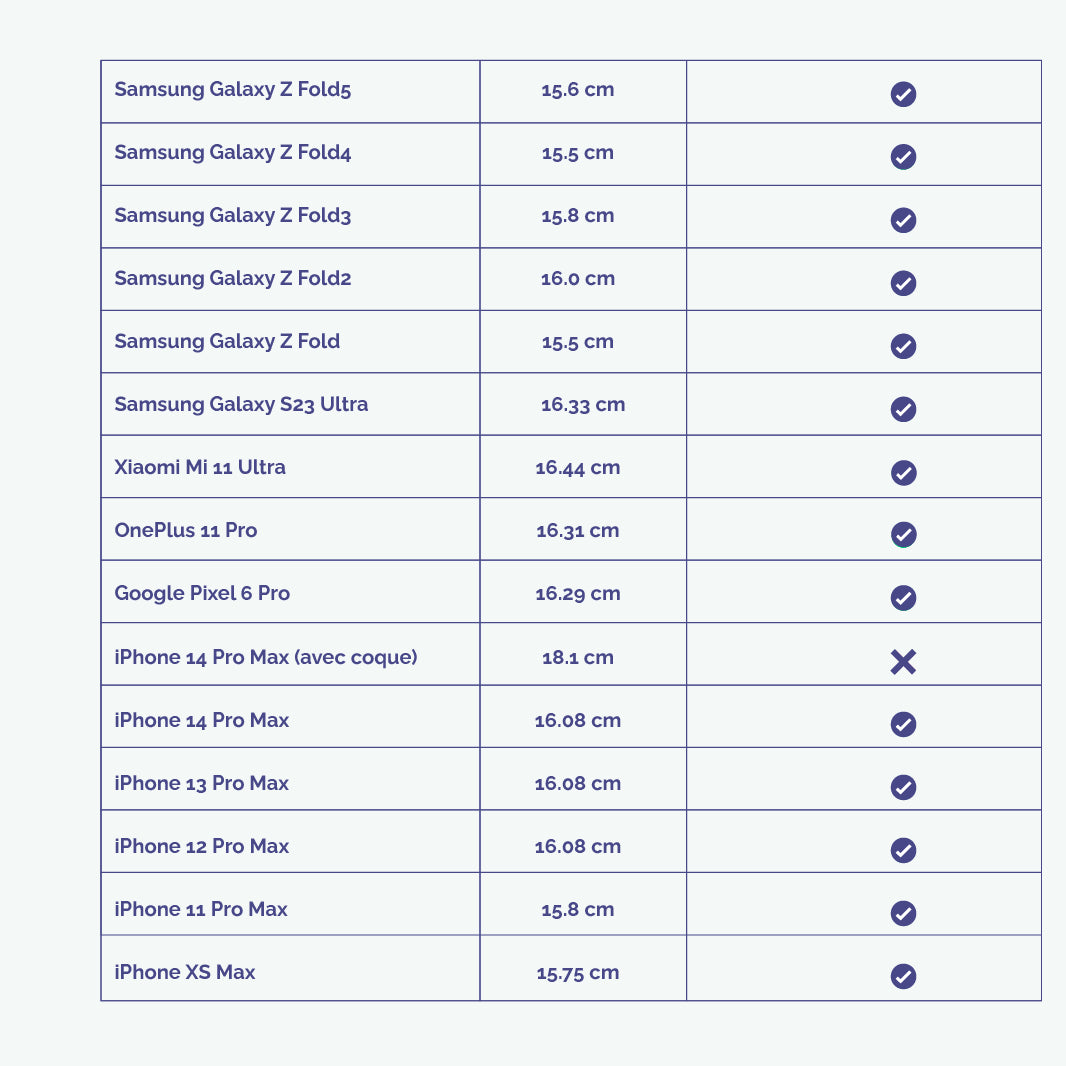The image size is (1066, 1066).
Task: Select the Samsung Galaxy Z Fold name cell
Action: pos(227,342)
